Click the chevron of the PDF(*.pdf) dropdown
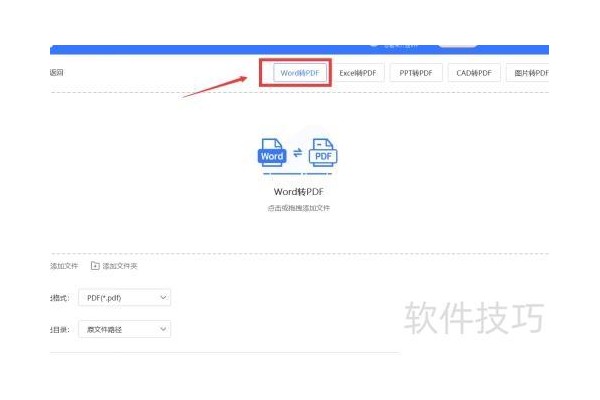 163,297
